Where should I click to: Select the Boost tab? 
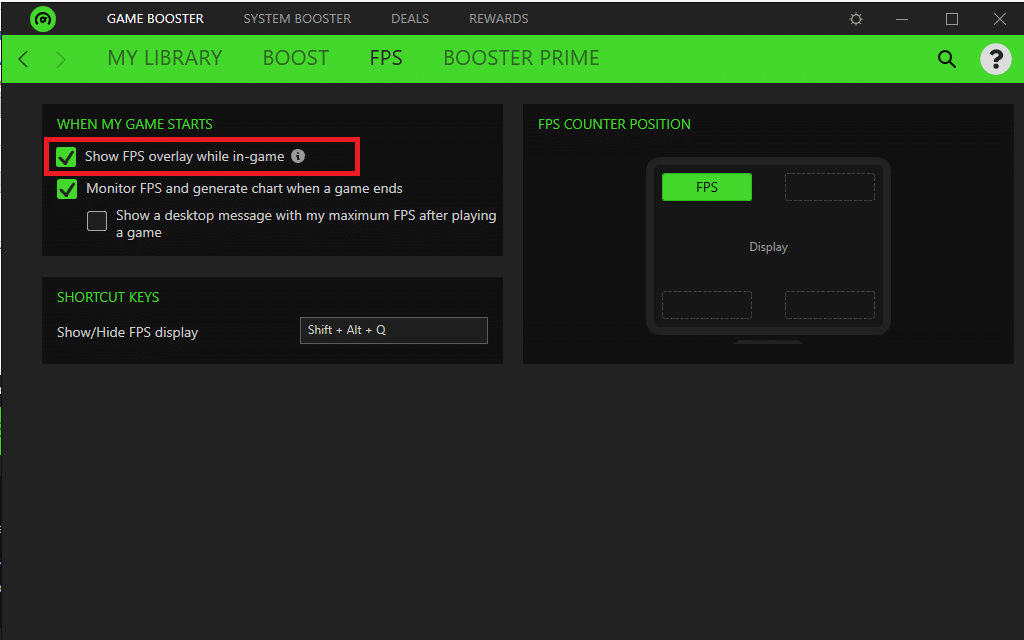point(295,58)
